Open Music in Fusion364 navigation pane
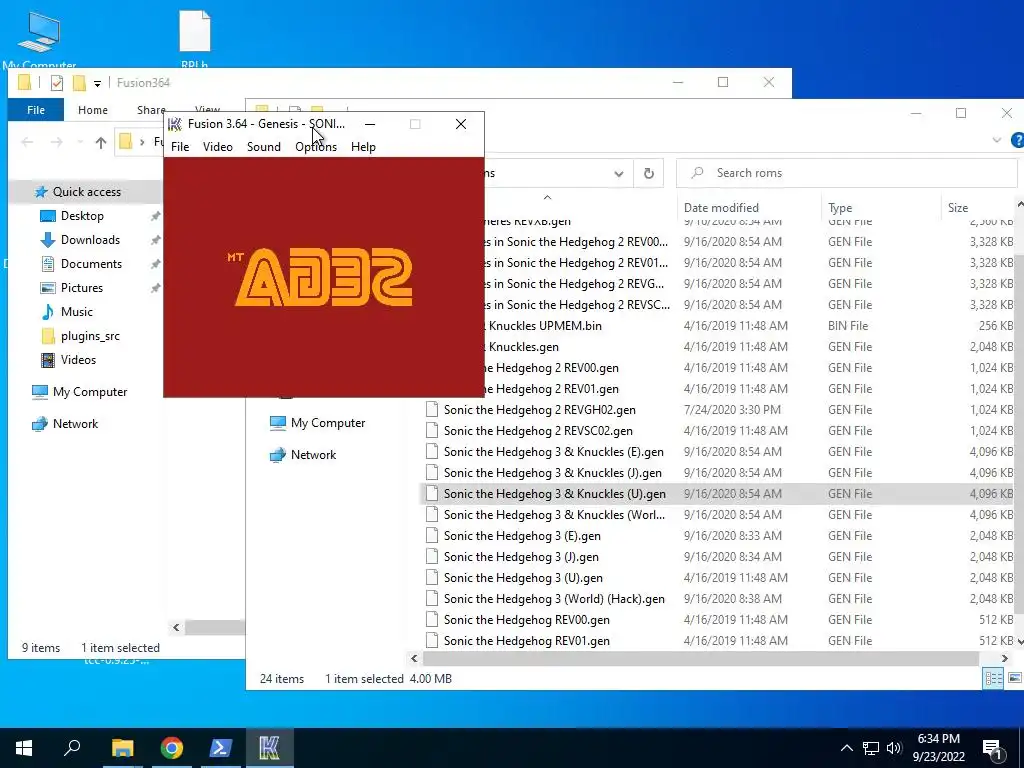This screenshot has width=1024, height=768. coord(76,312)
